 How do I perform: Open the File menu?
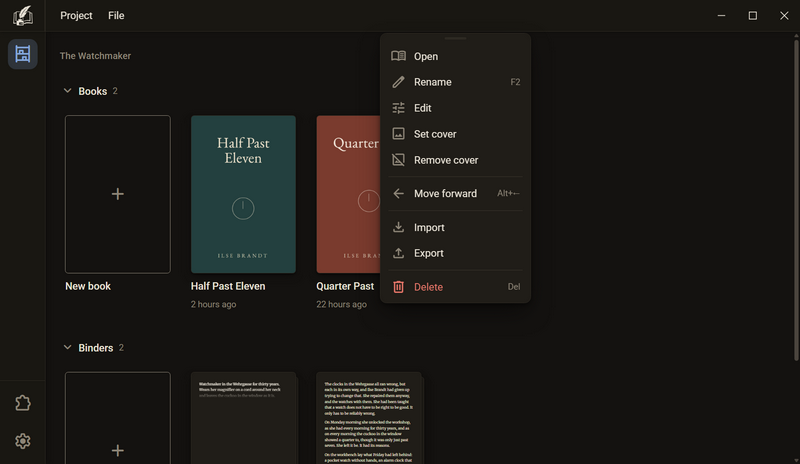pyautogui.click(x=116, y=16)
